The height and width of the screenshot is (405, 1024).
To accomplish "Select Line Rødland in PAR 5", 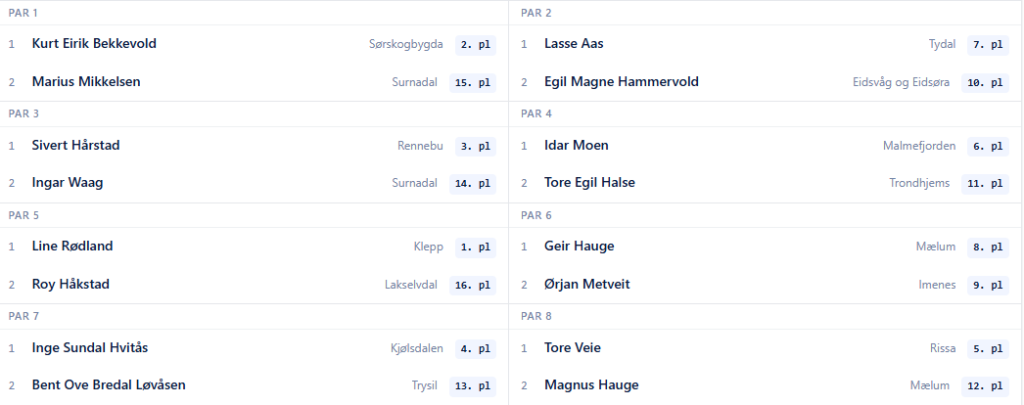I will [72, 246].
